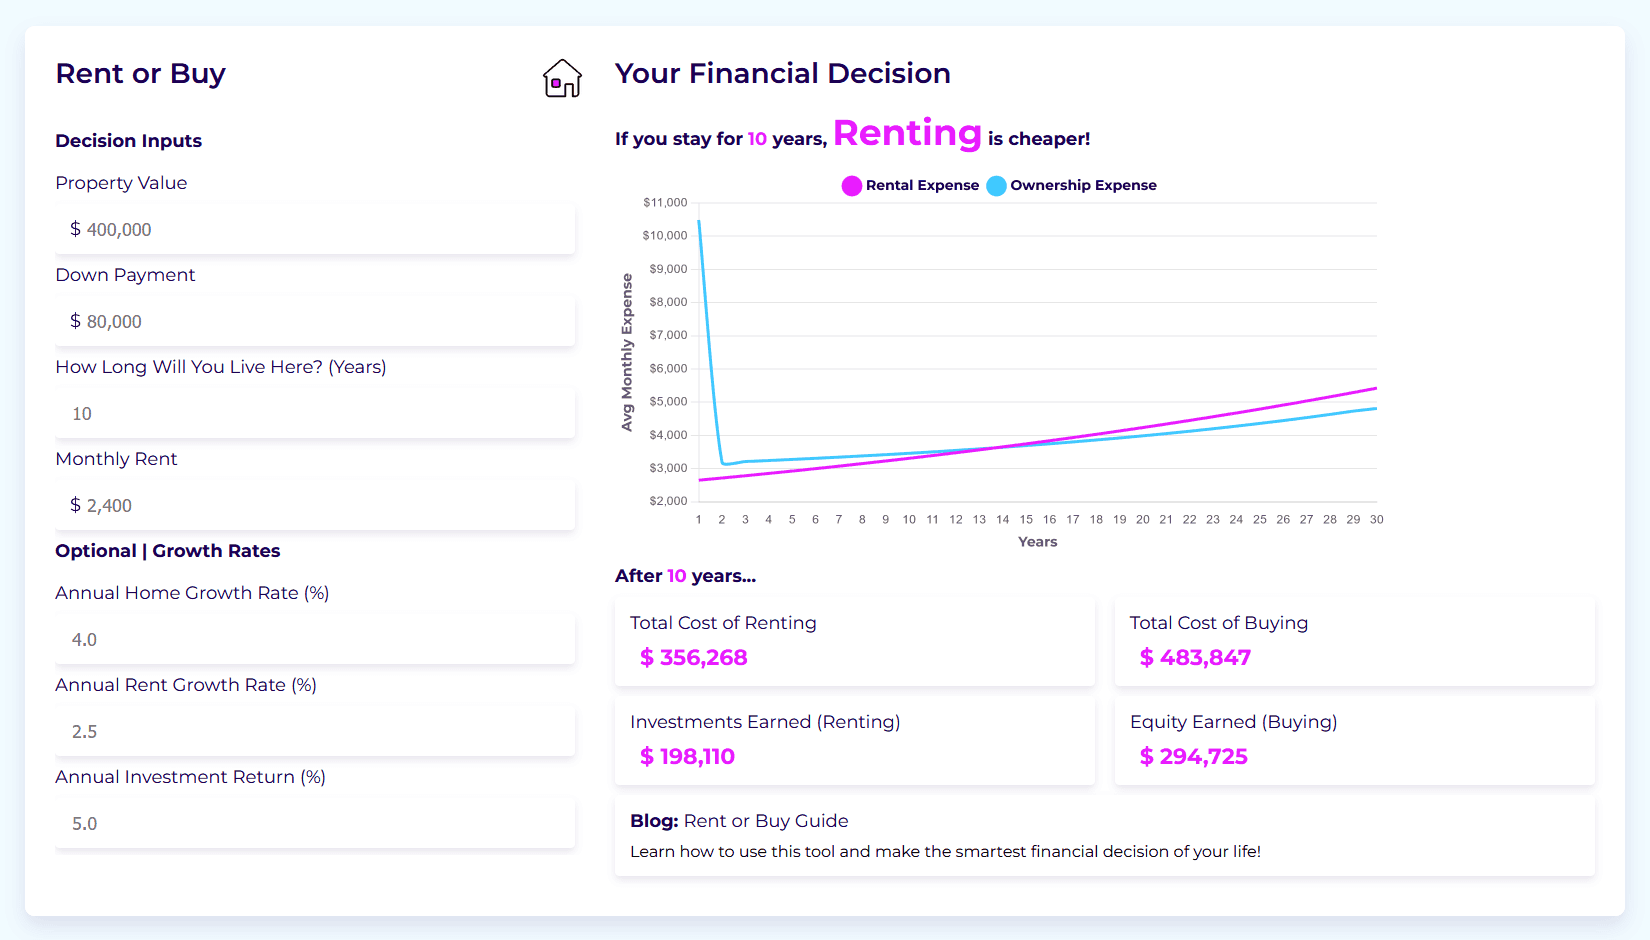Click the Rental Expense legend label
The image size is (1650, 940).
click(922, 186)
